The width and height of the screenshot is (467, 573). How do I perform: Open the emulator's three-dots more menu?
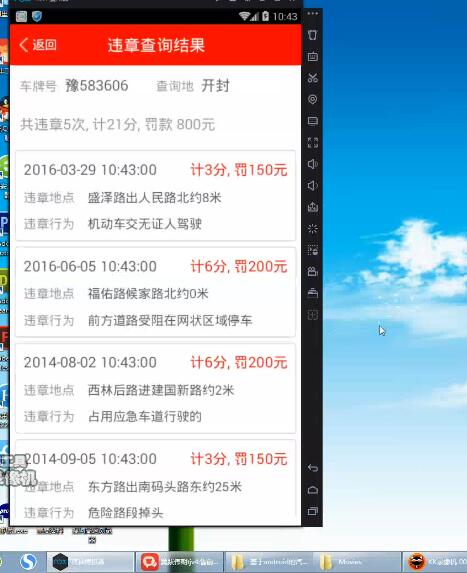point(312,14)
